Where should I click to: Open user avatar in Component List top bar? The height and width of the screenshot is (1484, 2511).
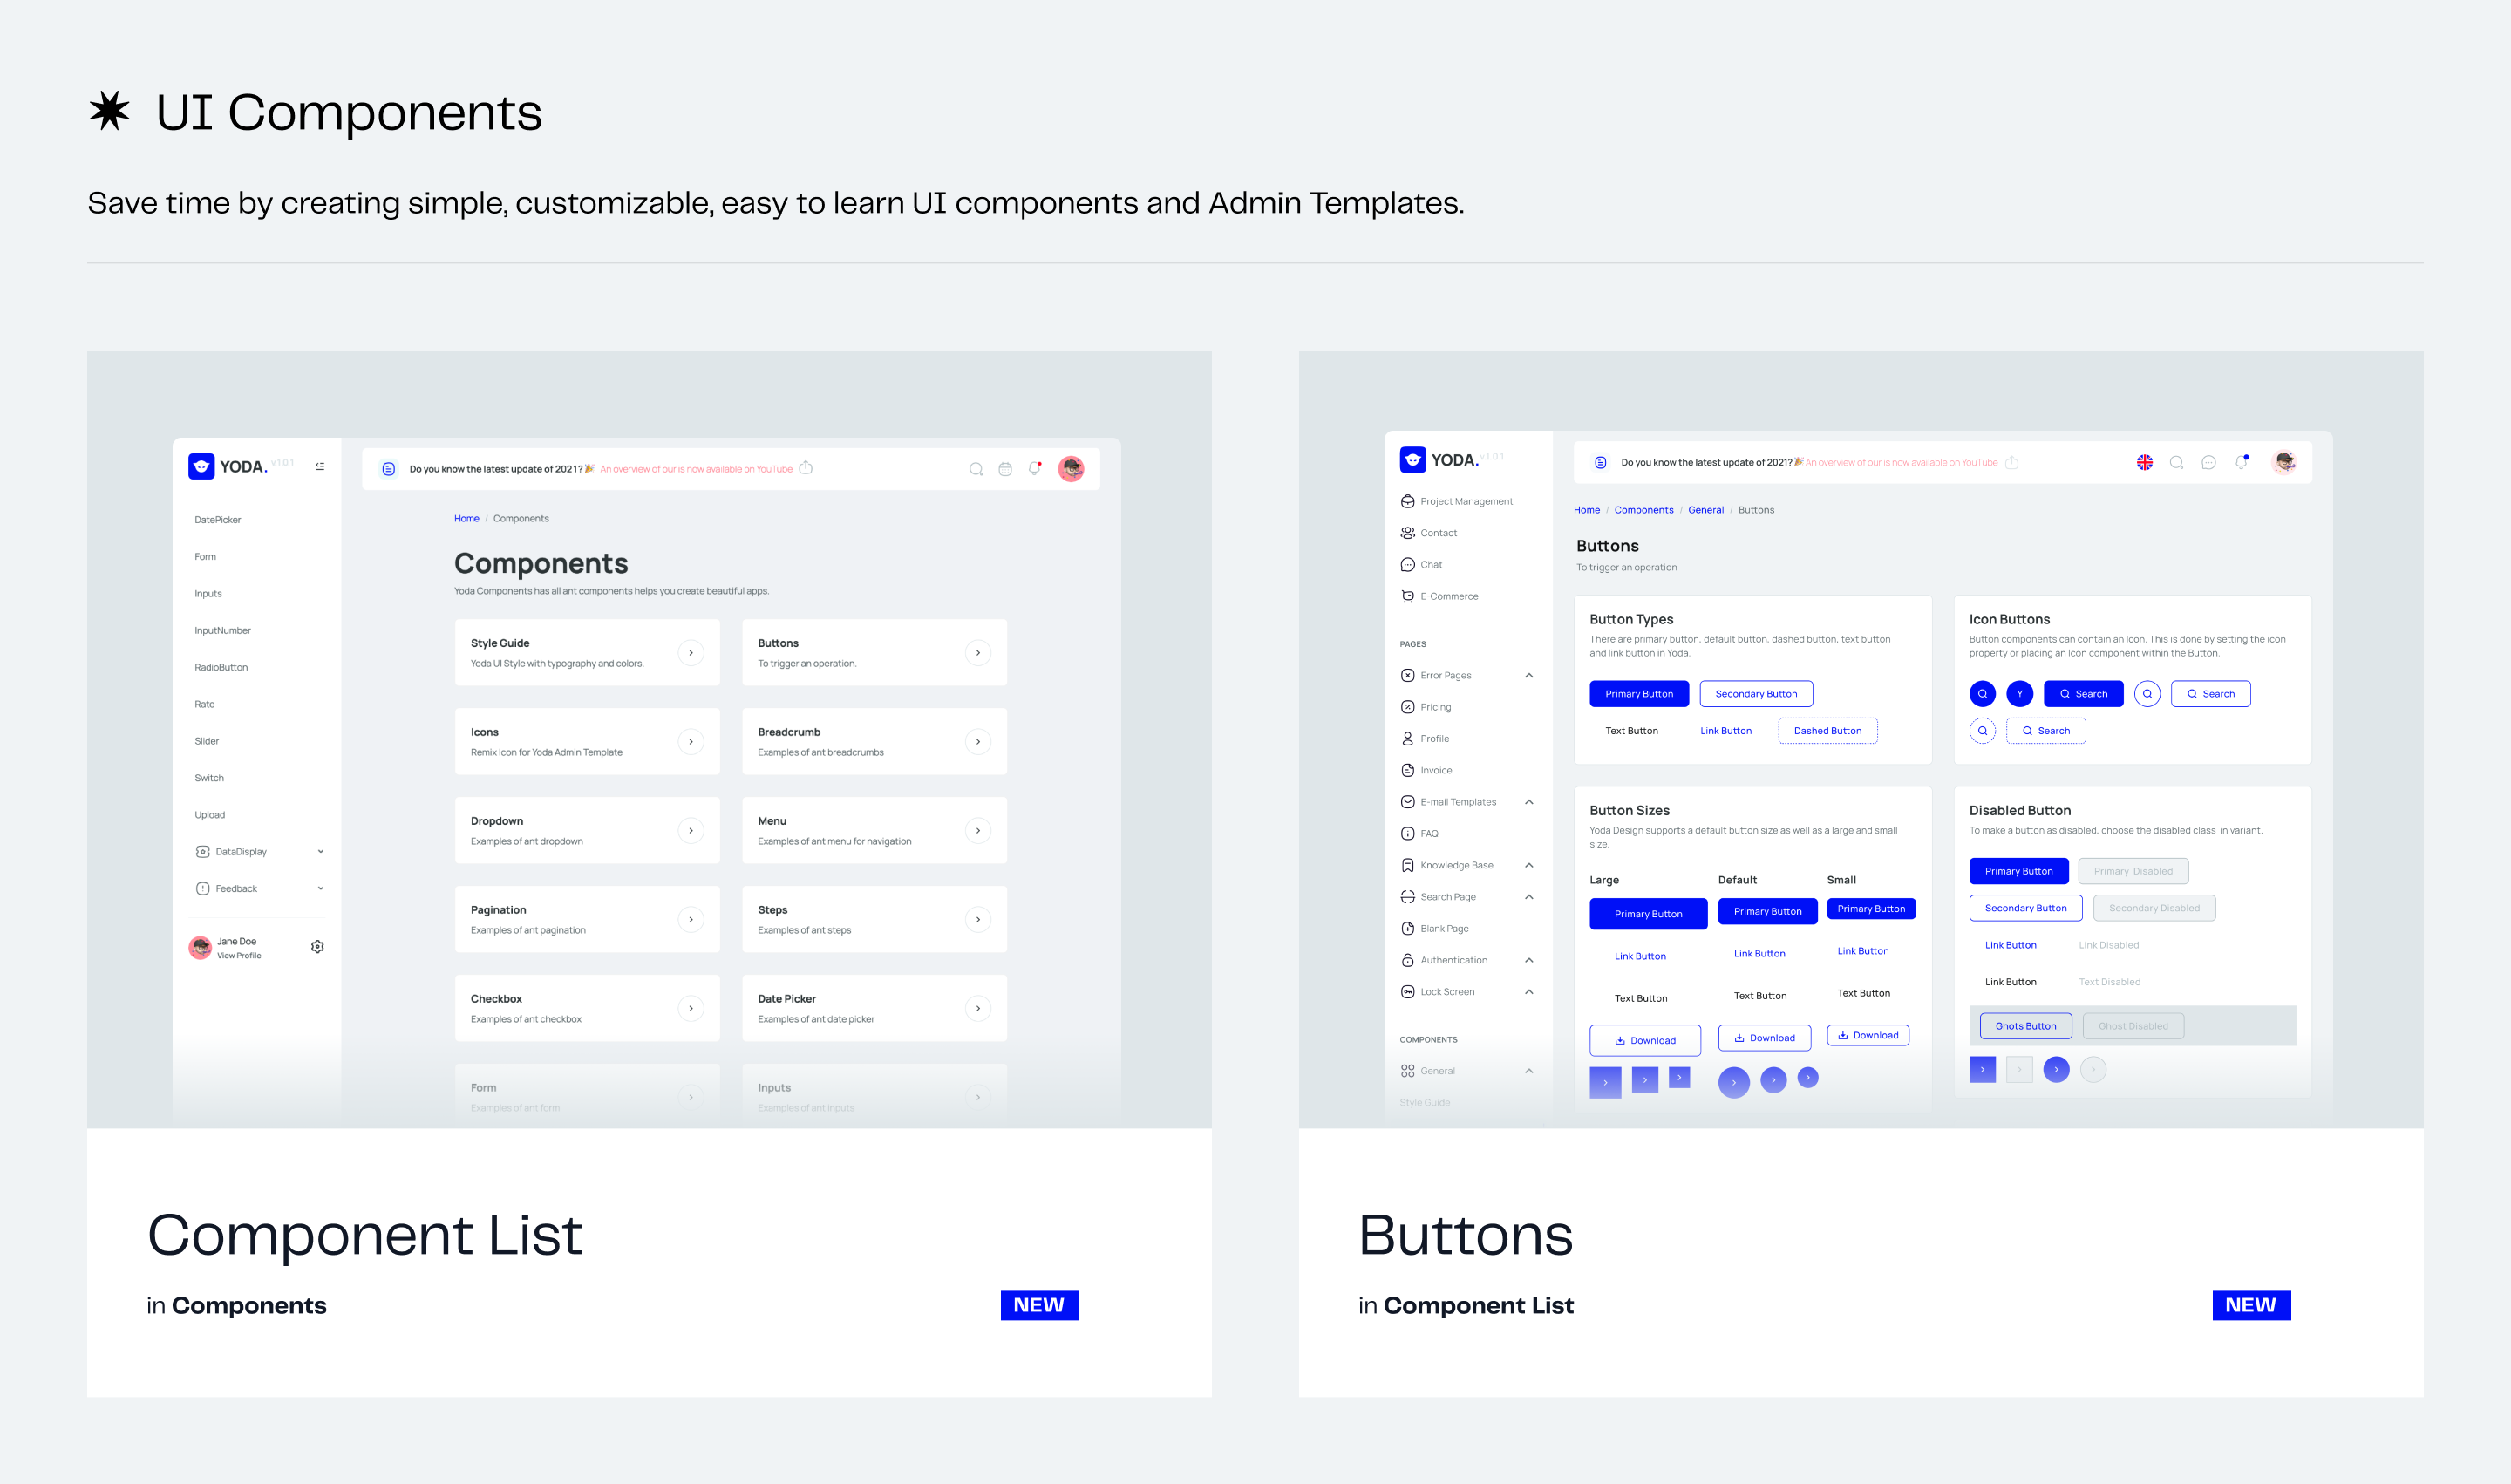(1071, 469)
